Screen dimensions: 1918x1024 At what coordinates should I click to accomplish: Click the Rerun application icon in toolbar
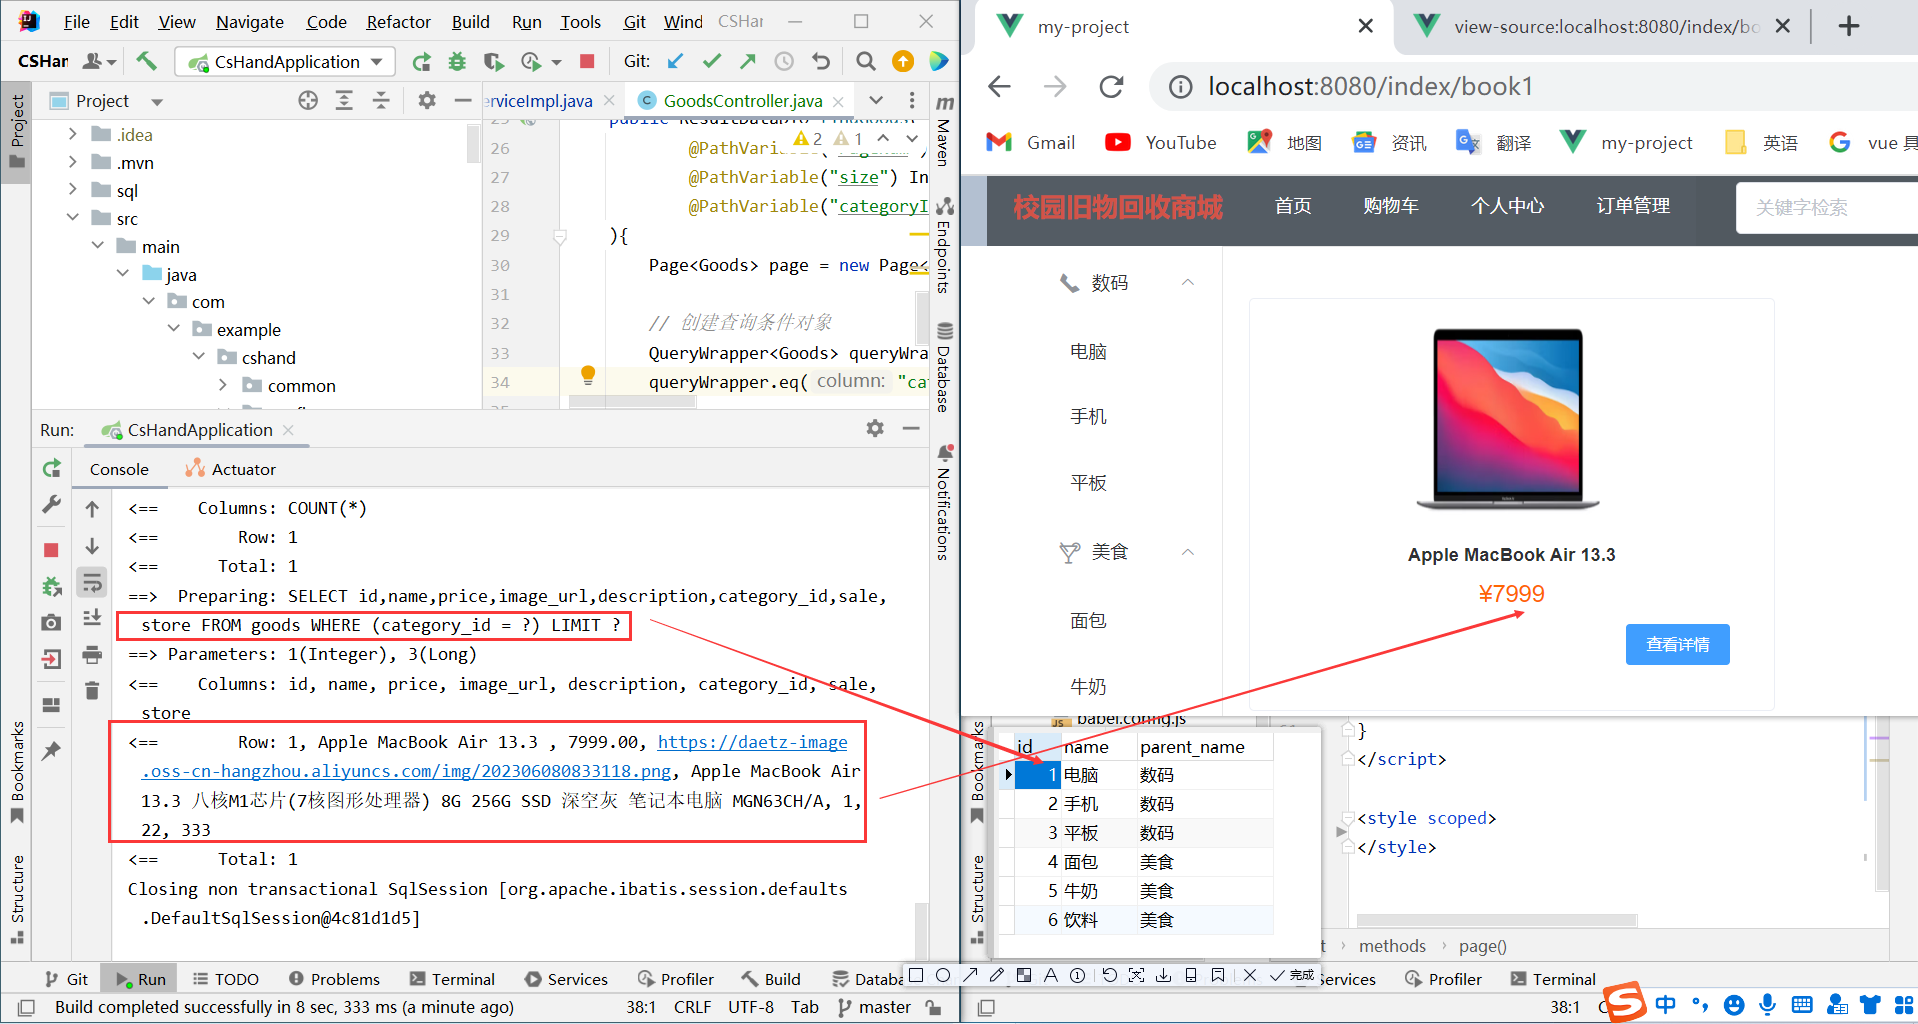coord(422,62)
